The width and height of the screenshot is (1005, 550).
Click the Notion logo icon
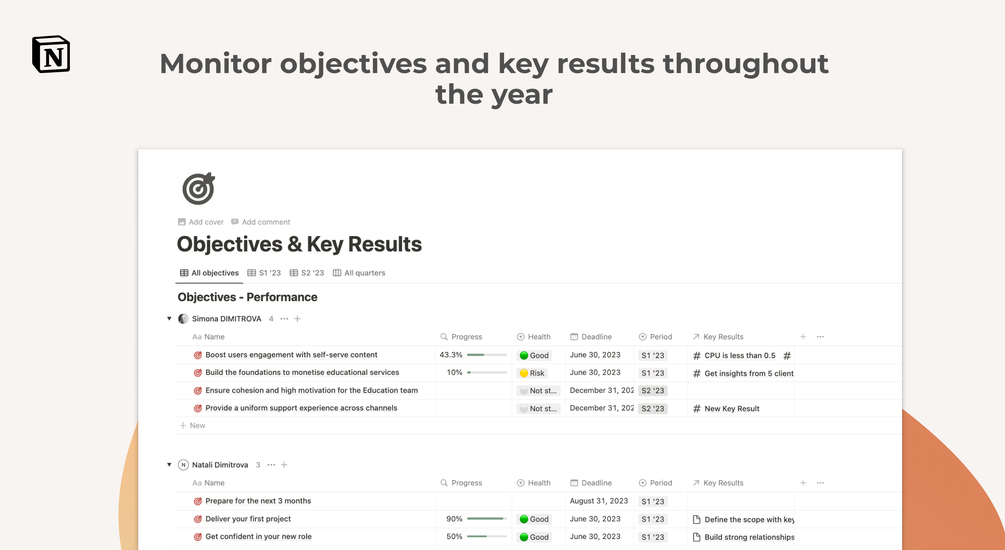[51, 54]
